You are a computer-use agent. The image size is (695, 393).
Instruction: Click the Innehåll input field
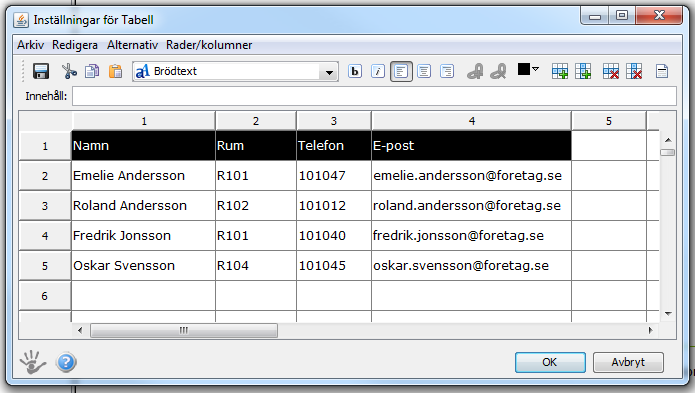pos(375,96)
